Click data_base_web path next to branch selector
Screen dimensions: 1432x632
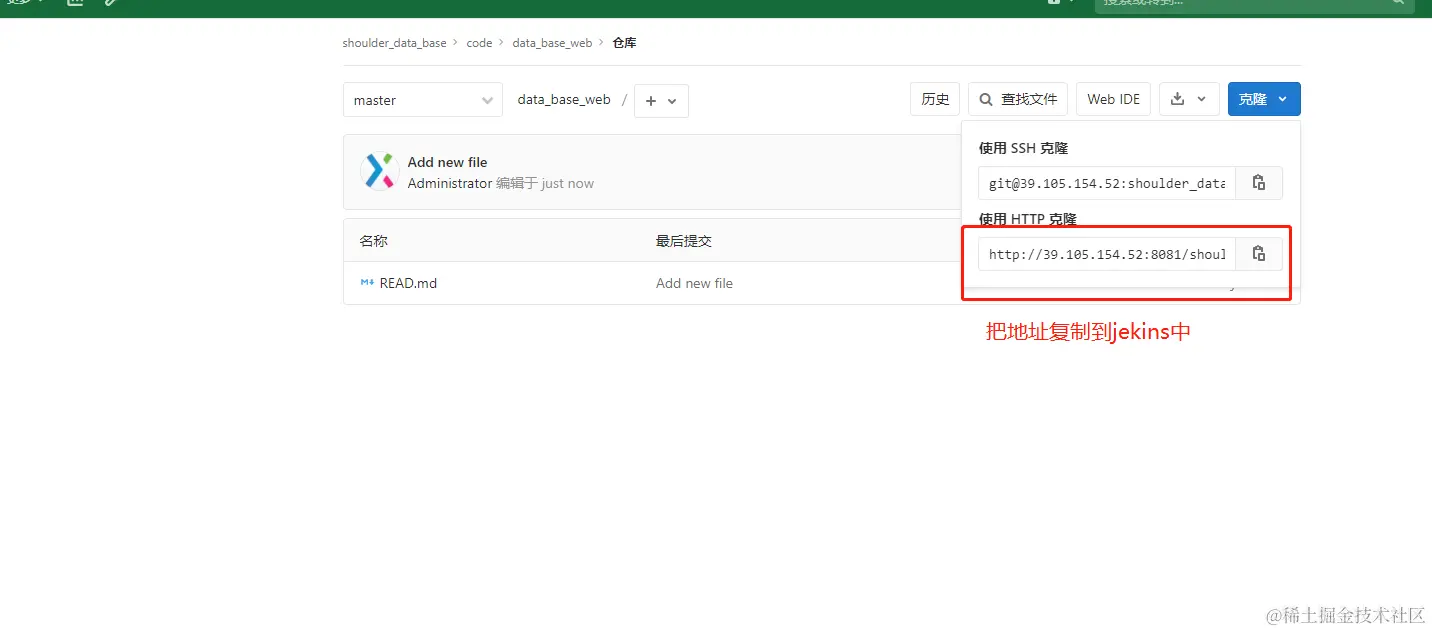click(x=564, y=100)
